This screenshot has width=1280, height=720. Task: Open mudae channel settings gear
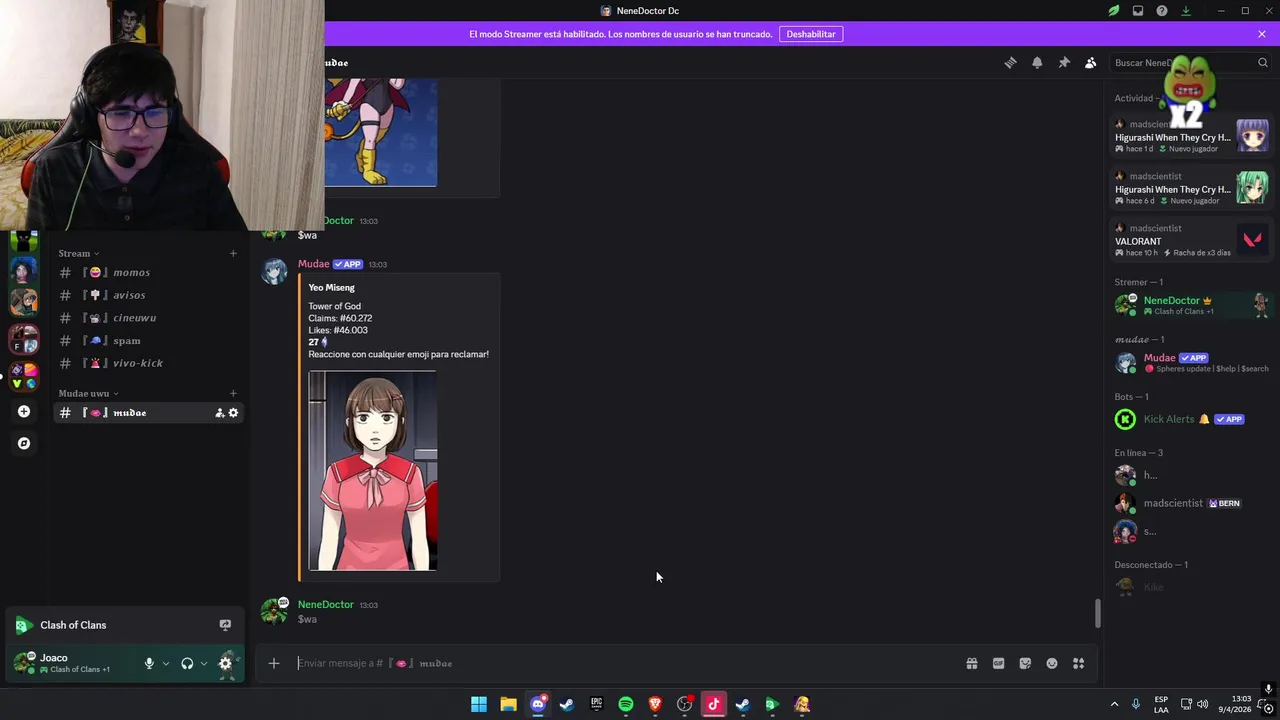point(234,413)
